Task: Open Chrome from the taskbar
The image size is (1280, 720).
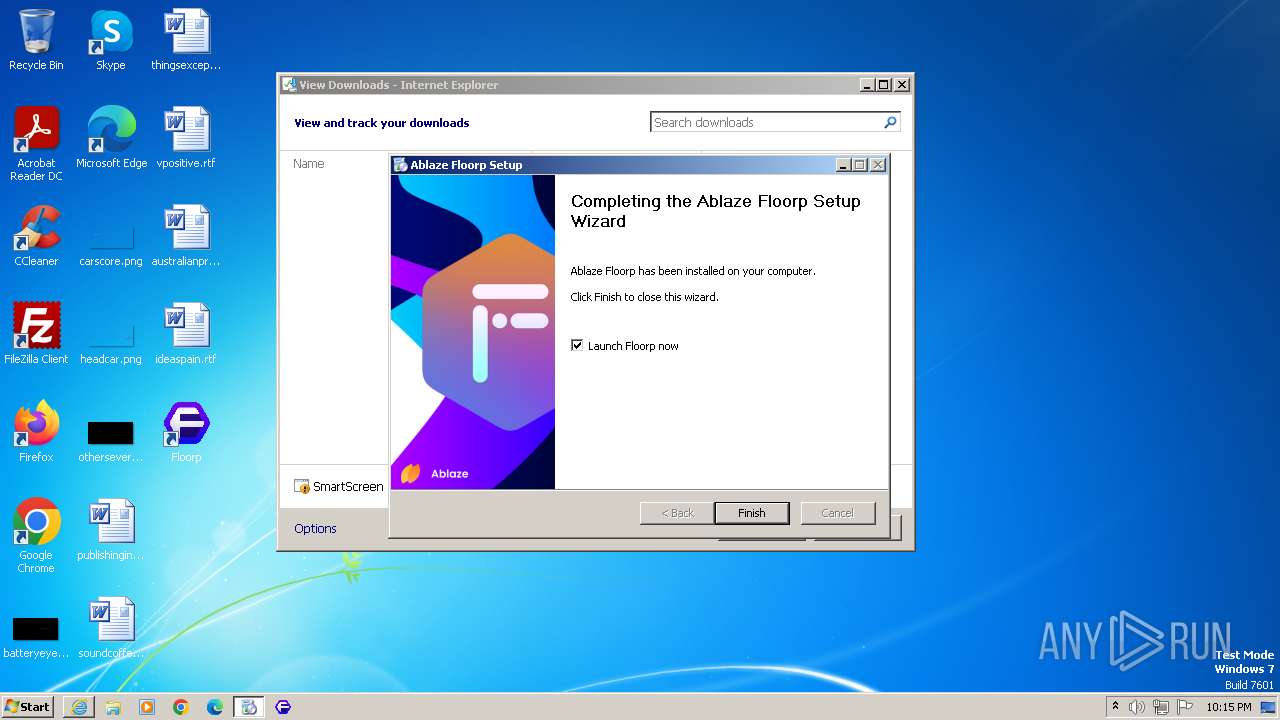Action: point(181,707)
